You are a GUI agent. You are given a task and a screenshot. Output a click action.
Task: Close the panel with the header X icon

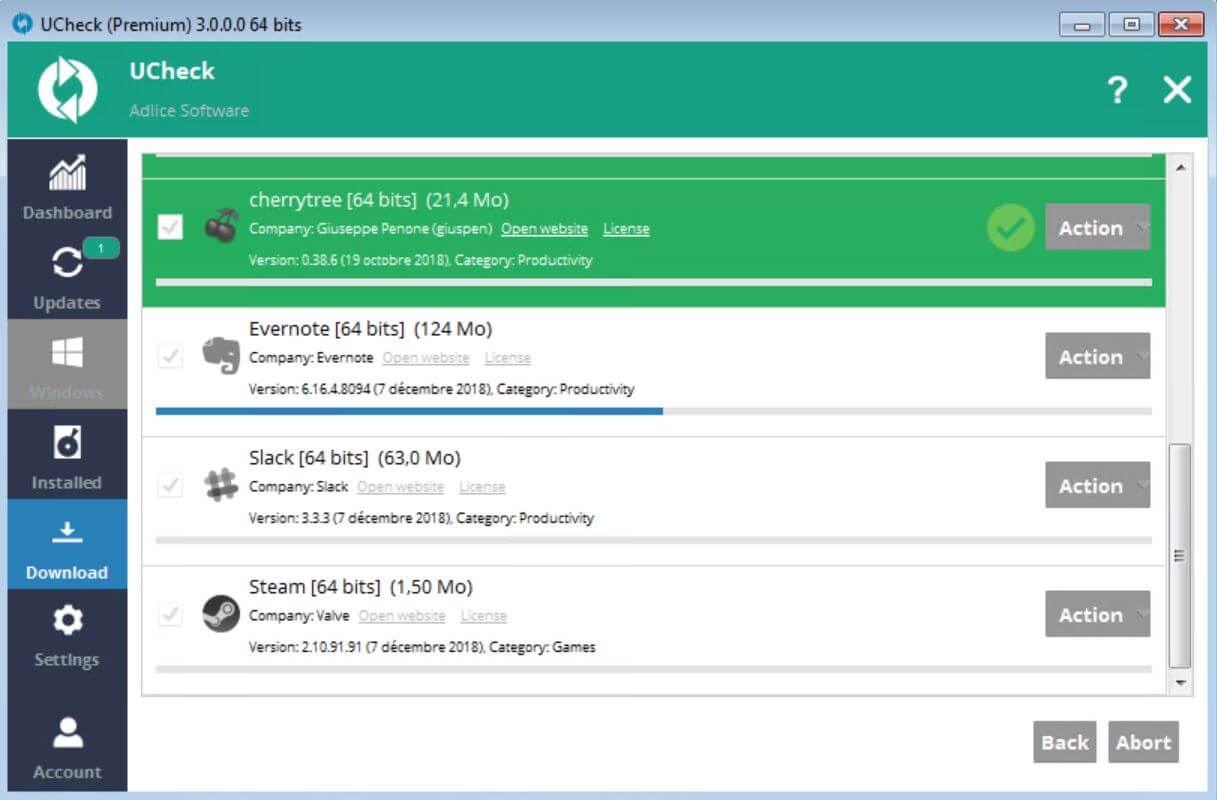pyautogui.click(x=1177, y=91)
